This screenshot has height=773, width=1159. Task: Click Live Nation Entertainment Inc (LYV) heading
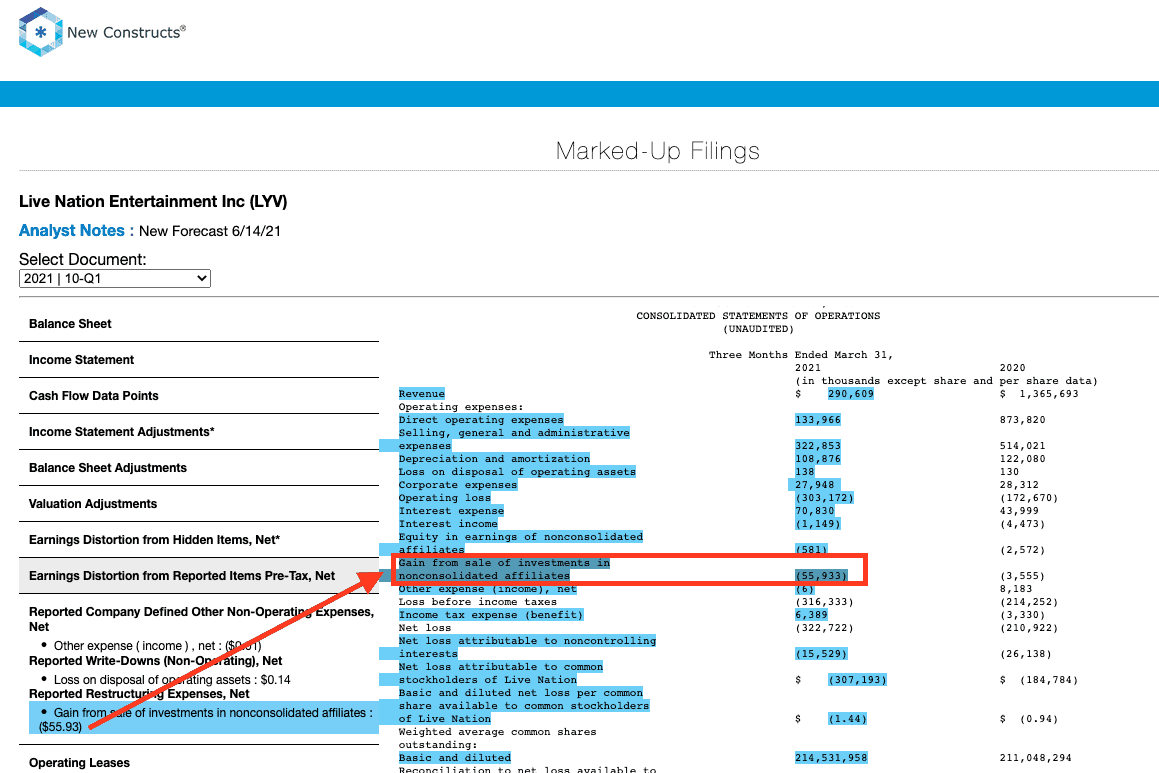tap(153, 202)
